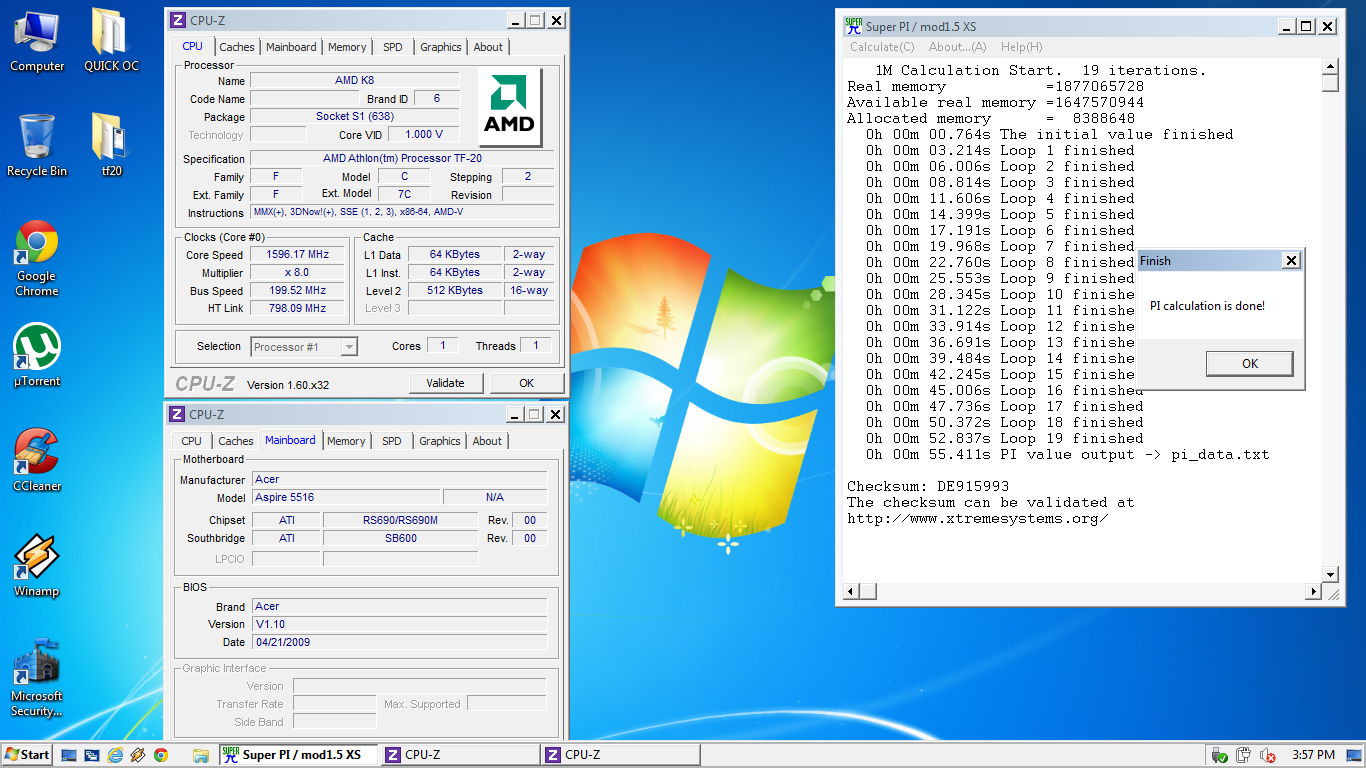Click the Core Speed value 1596.17 MHz
The width and height of the screenshot is (1366, 768).
[297, 255]
